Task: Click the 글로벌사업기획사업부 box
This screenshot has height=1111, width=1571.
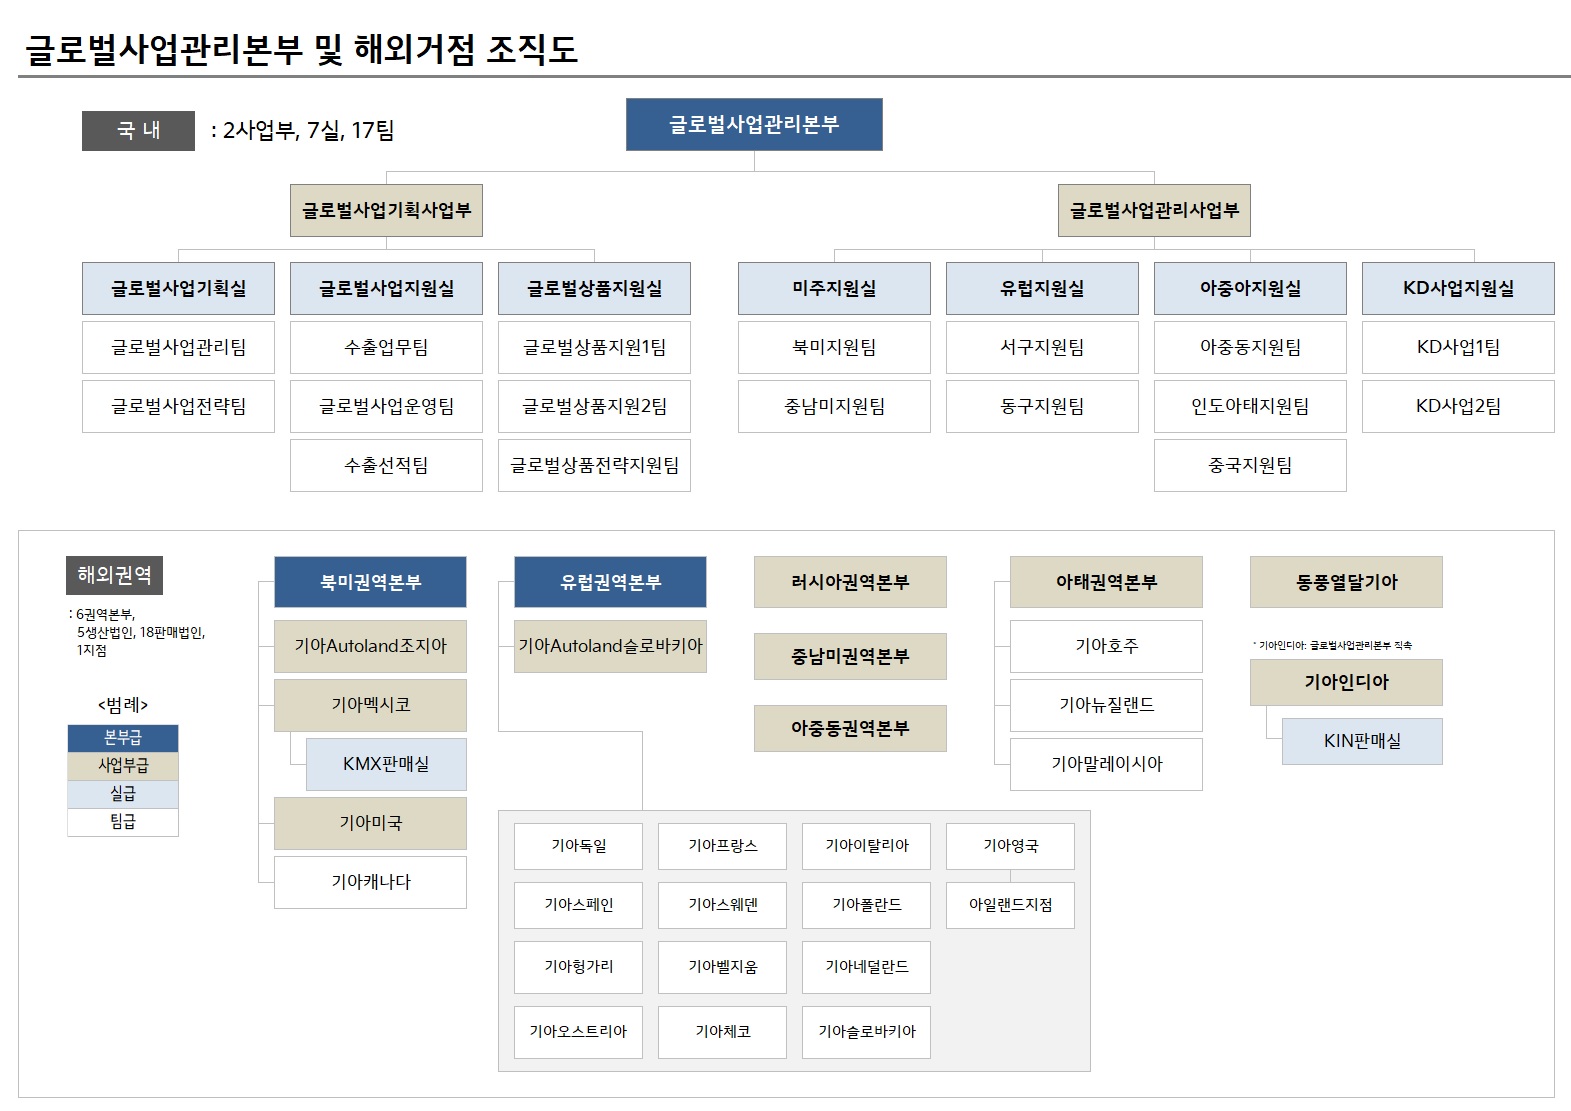Action: point(386,210)
